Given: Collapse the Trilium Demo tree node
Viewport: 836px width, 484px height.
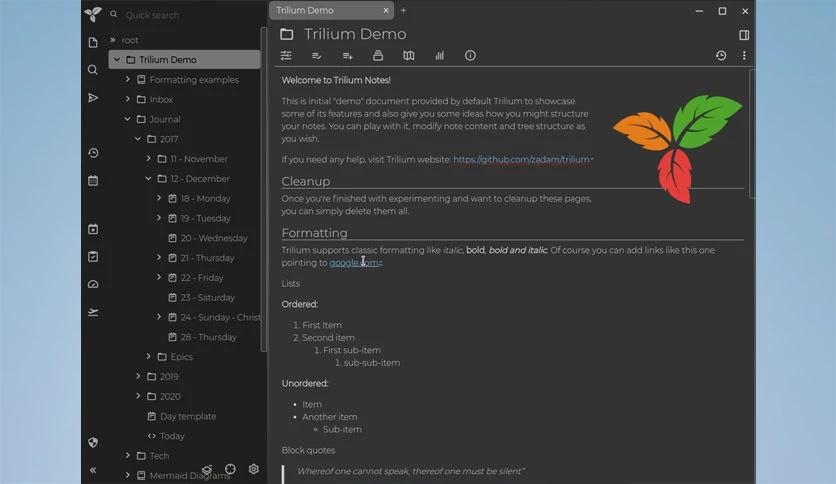Looking at the screenshot, I should point(117,60).
